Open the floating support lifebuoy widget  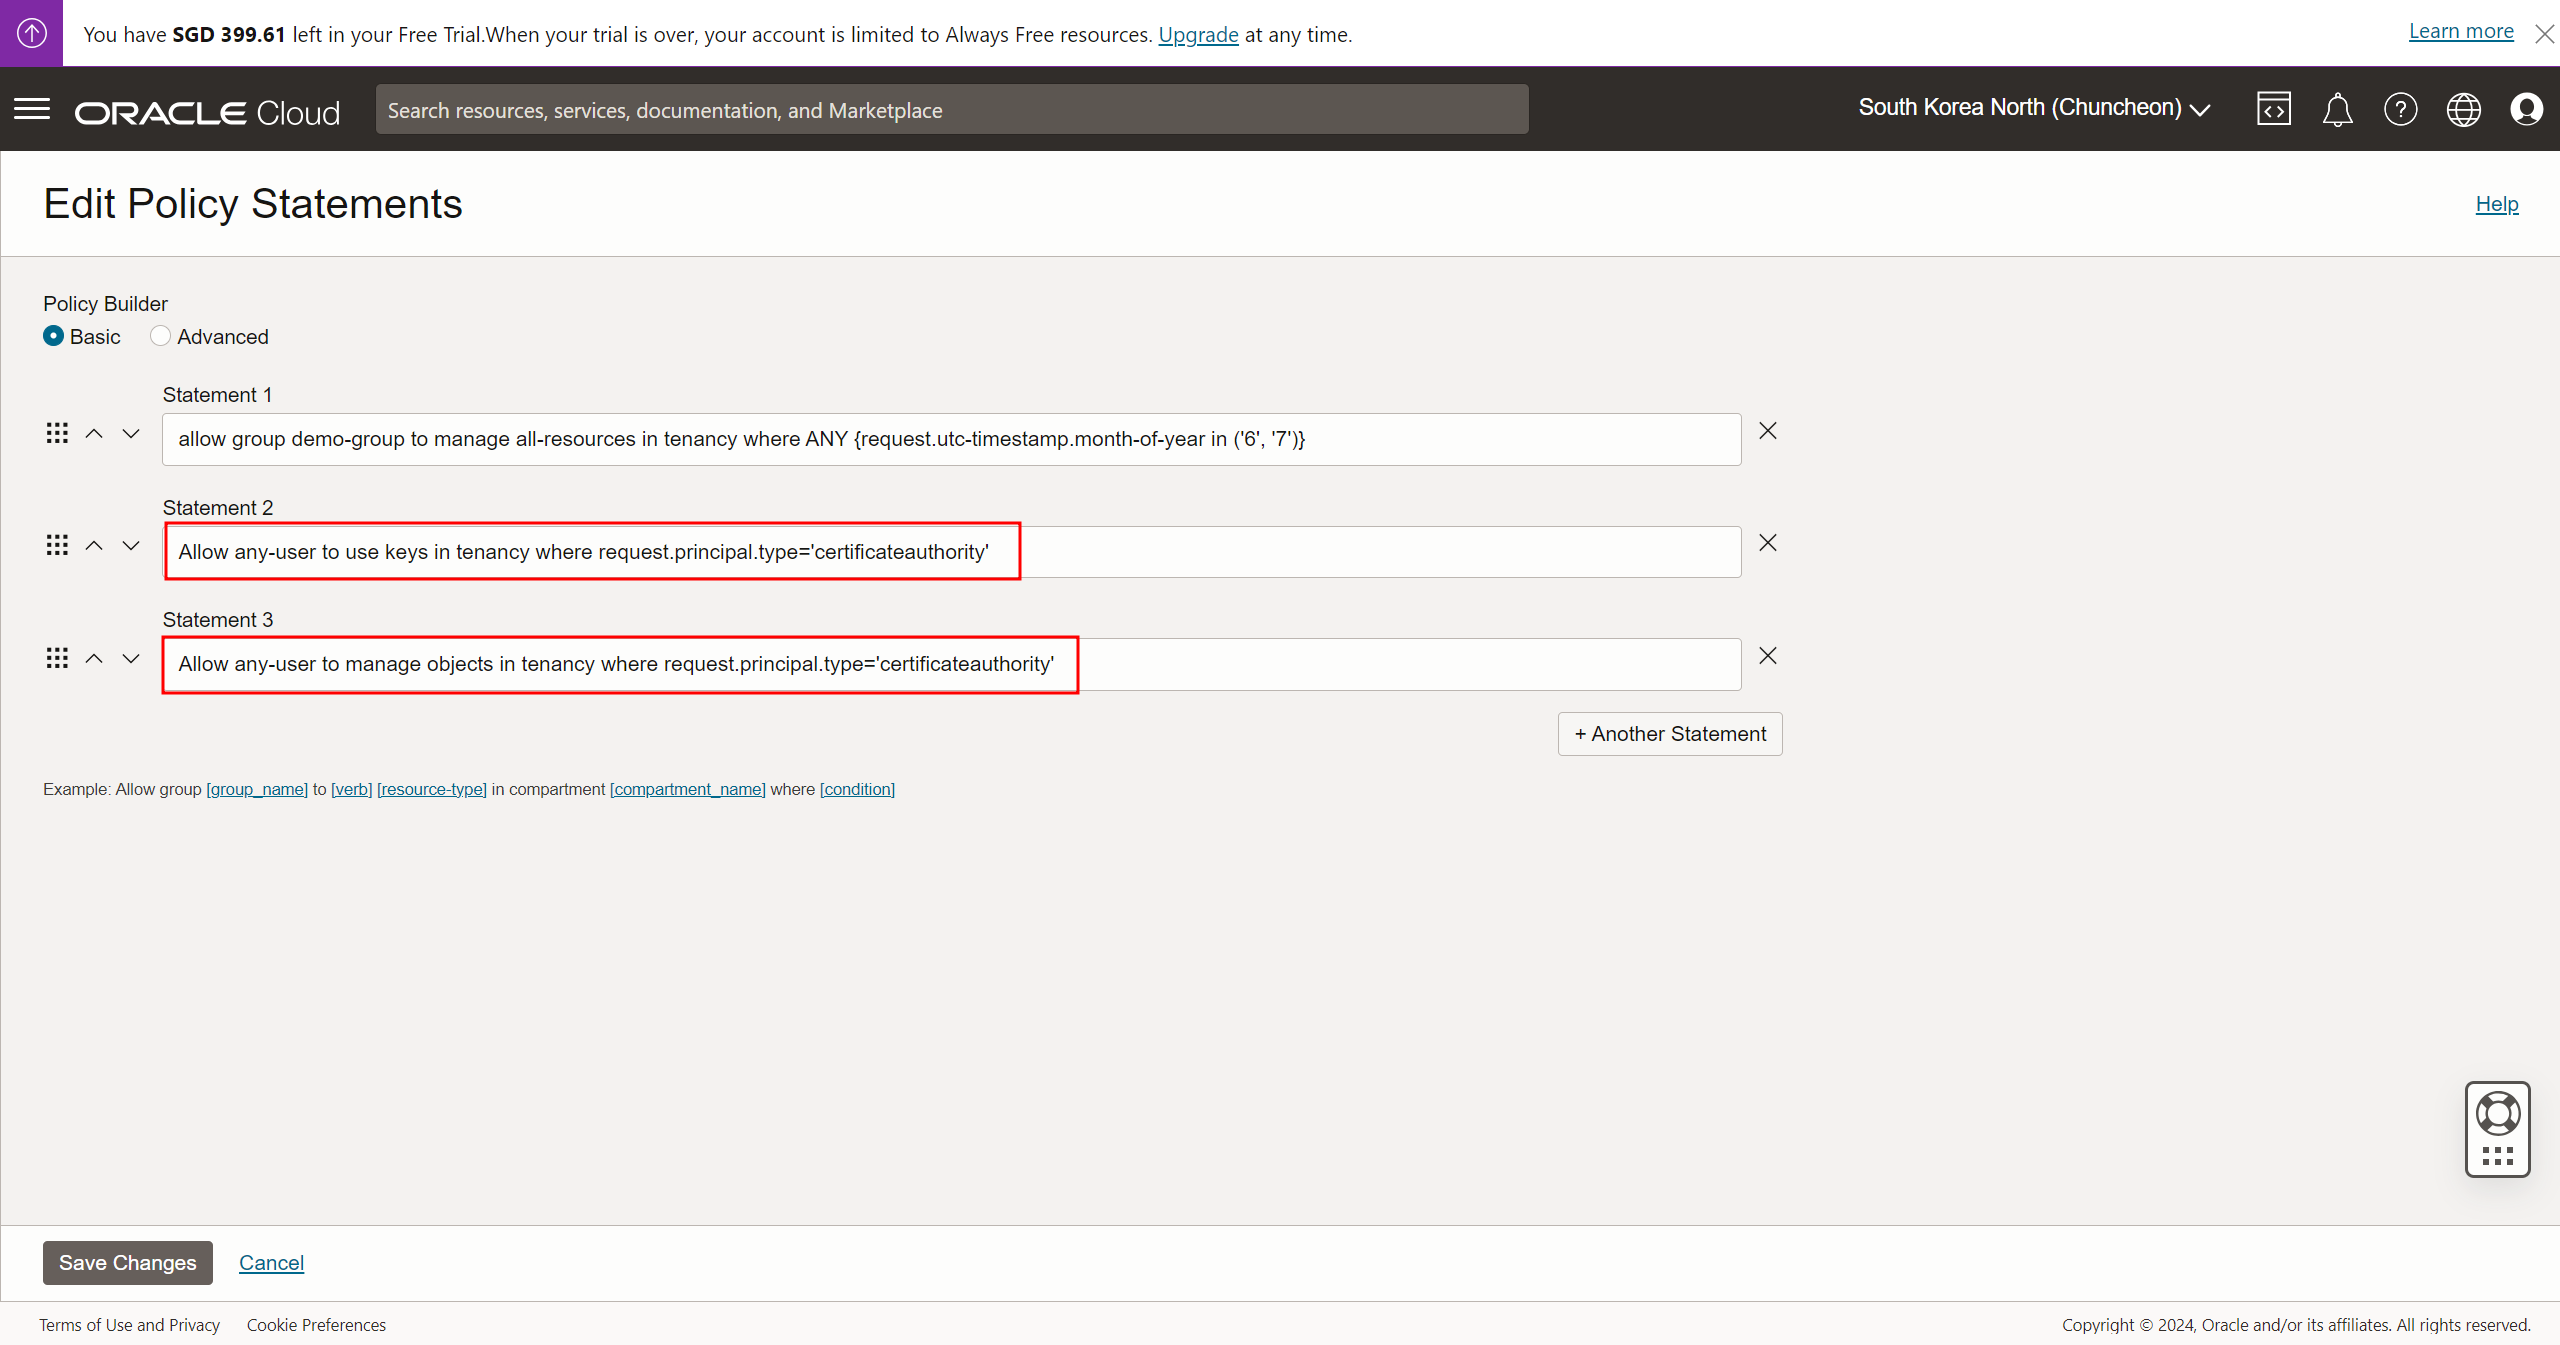[x=2497, y=1114]
